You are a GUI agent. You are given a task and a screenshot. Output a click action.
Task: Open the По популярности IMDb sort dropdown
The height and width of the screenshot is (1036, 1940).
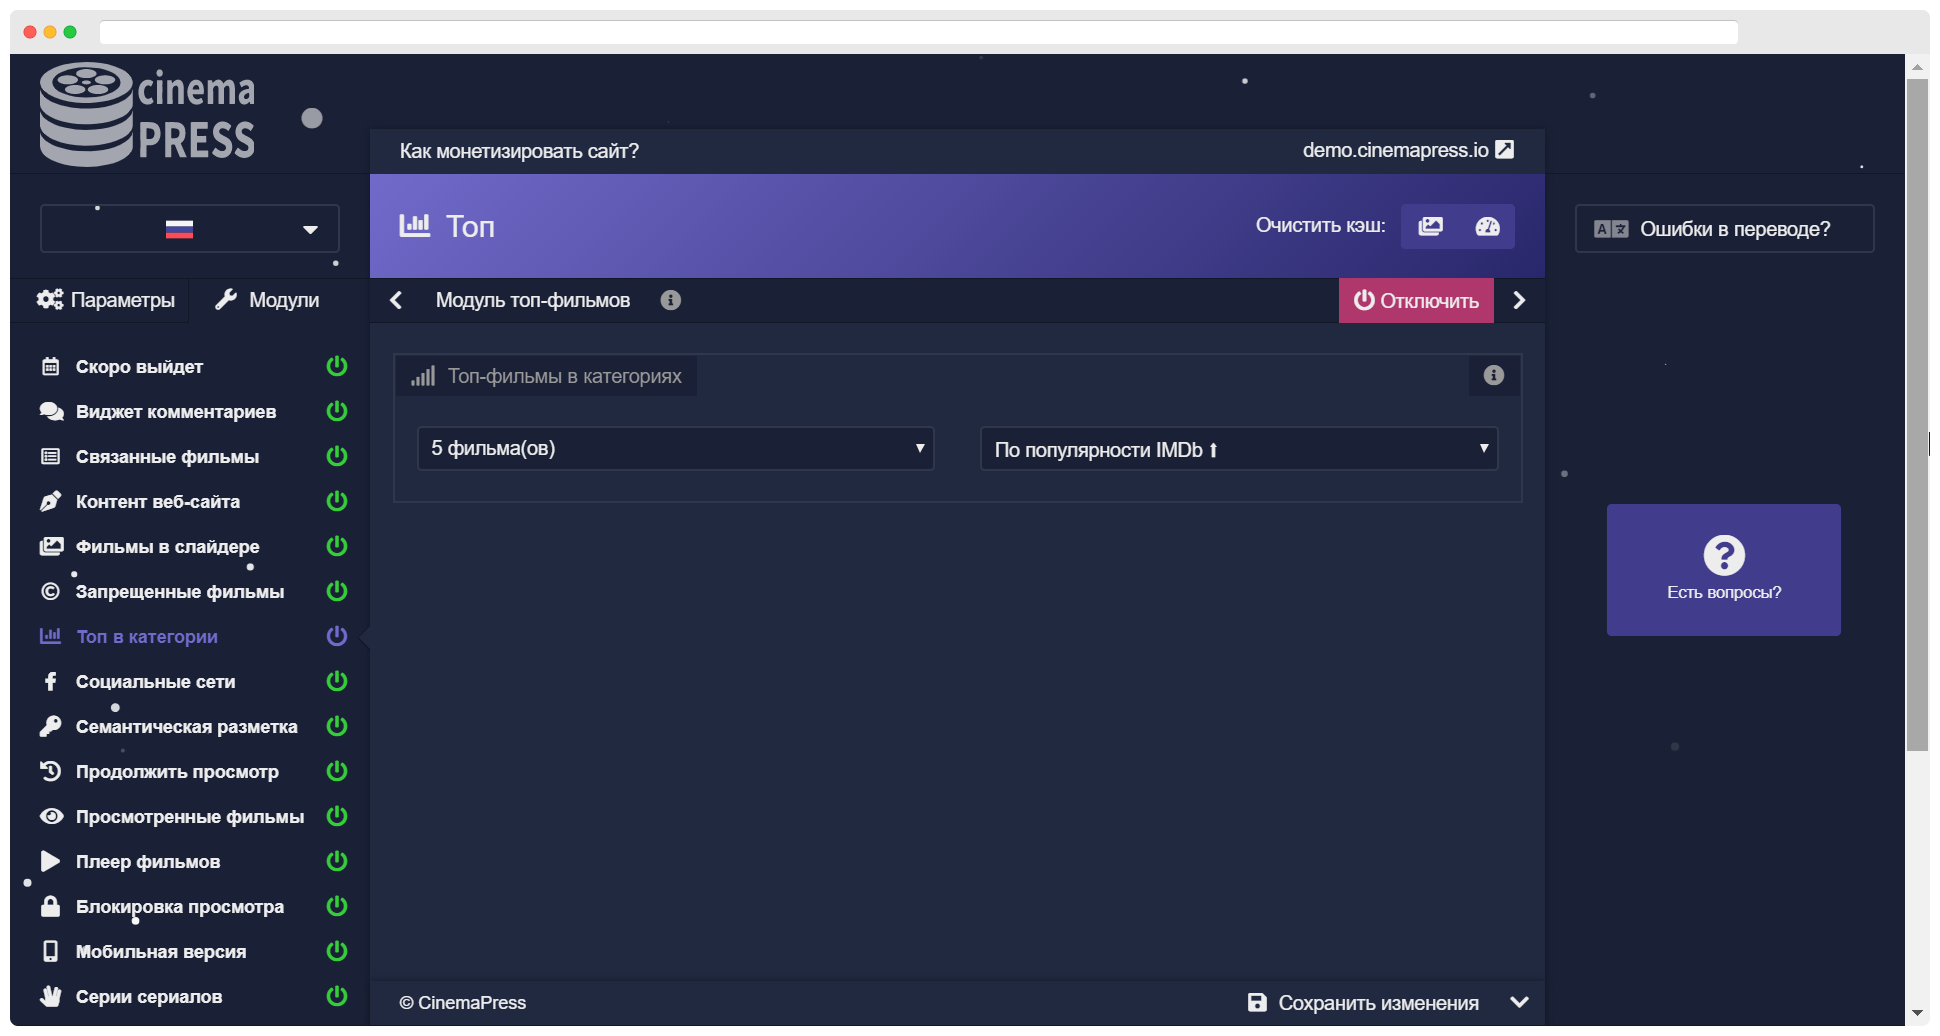pos(1239,449)
